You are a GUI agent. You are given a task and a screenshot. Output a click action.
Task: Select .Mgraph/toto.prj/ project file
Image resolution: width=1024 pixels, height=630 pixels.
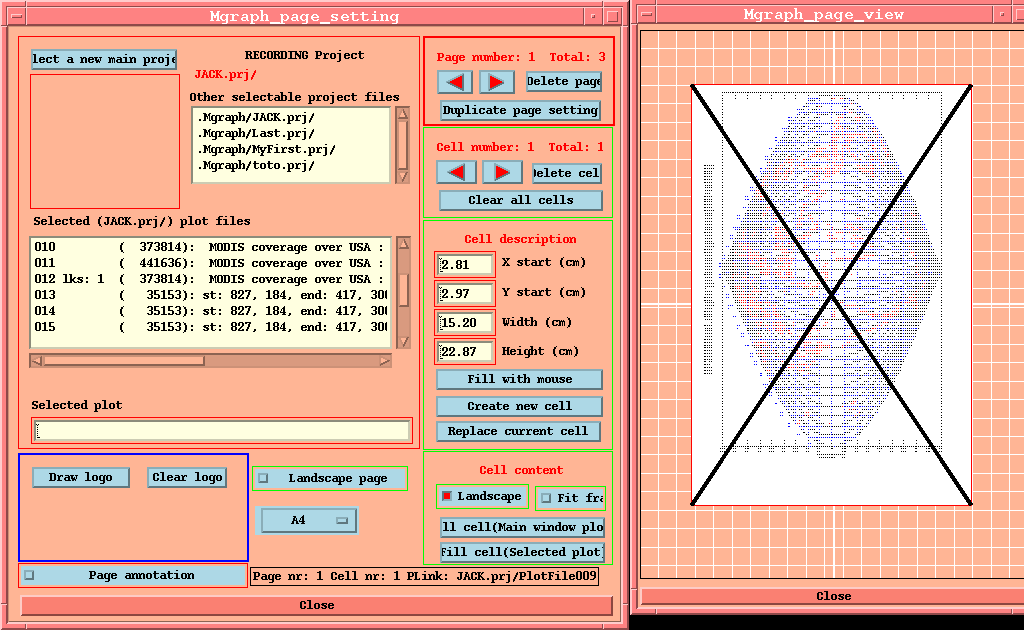[x=256, y=165]
